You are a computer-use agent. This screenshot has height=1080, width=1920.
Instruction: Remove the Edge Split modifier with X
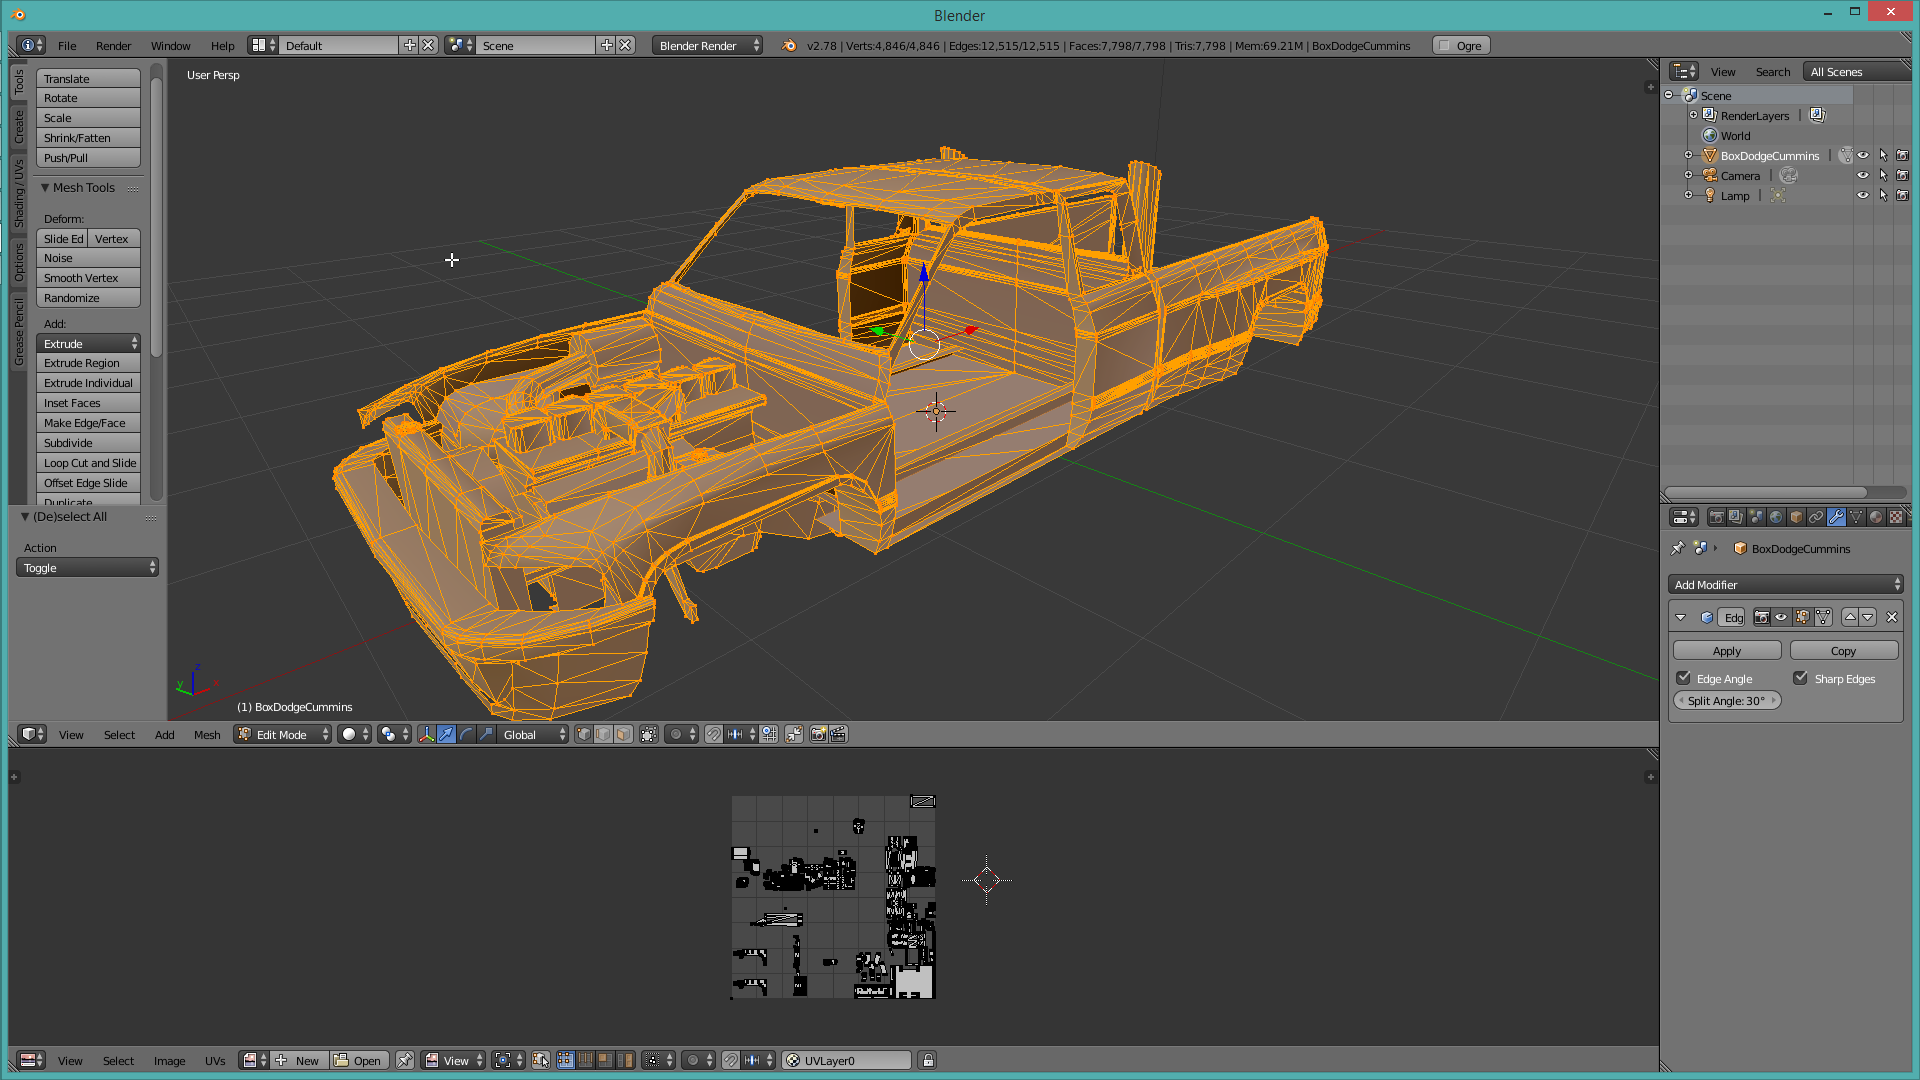coord(1892,617)
